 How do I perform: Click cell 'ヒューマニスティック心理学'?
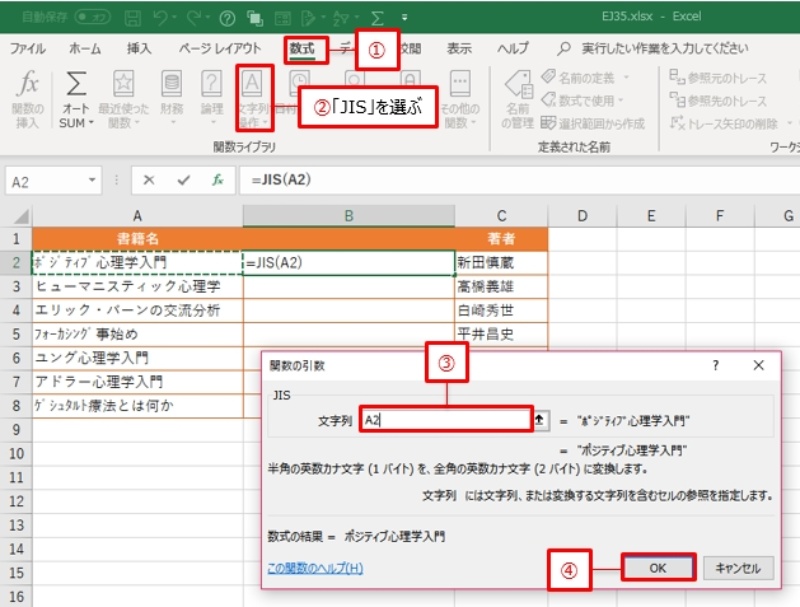point(138,287)
